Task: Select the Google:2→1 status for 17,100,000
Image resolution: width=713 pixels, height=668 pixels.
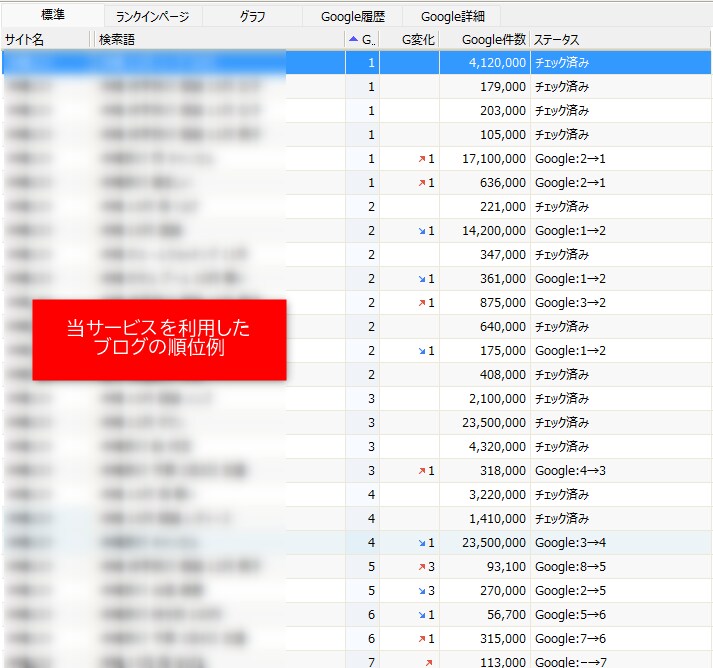Action: coord(570,159)
